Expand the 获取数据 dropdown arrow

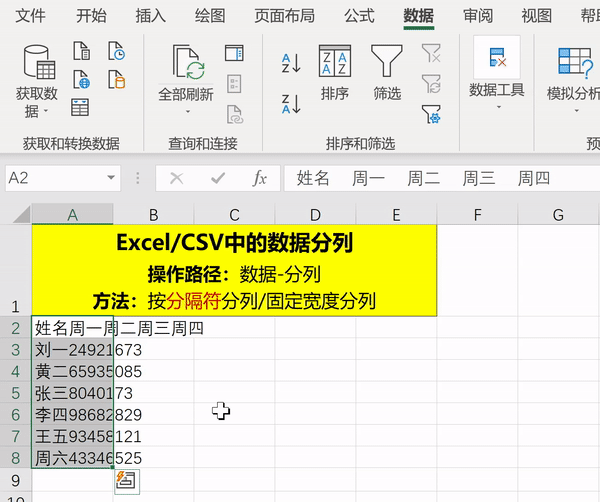tap(46, 111)
